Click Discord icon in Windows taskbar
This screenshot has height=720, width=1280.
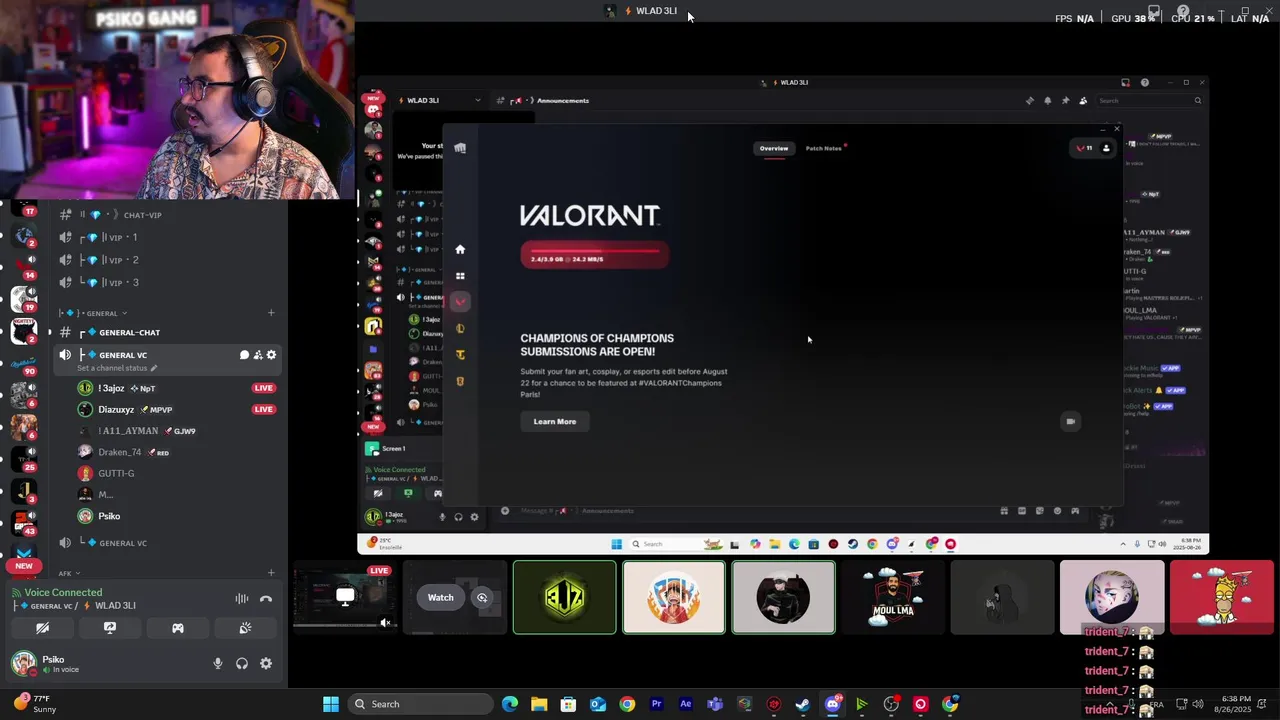click(832, 704)
